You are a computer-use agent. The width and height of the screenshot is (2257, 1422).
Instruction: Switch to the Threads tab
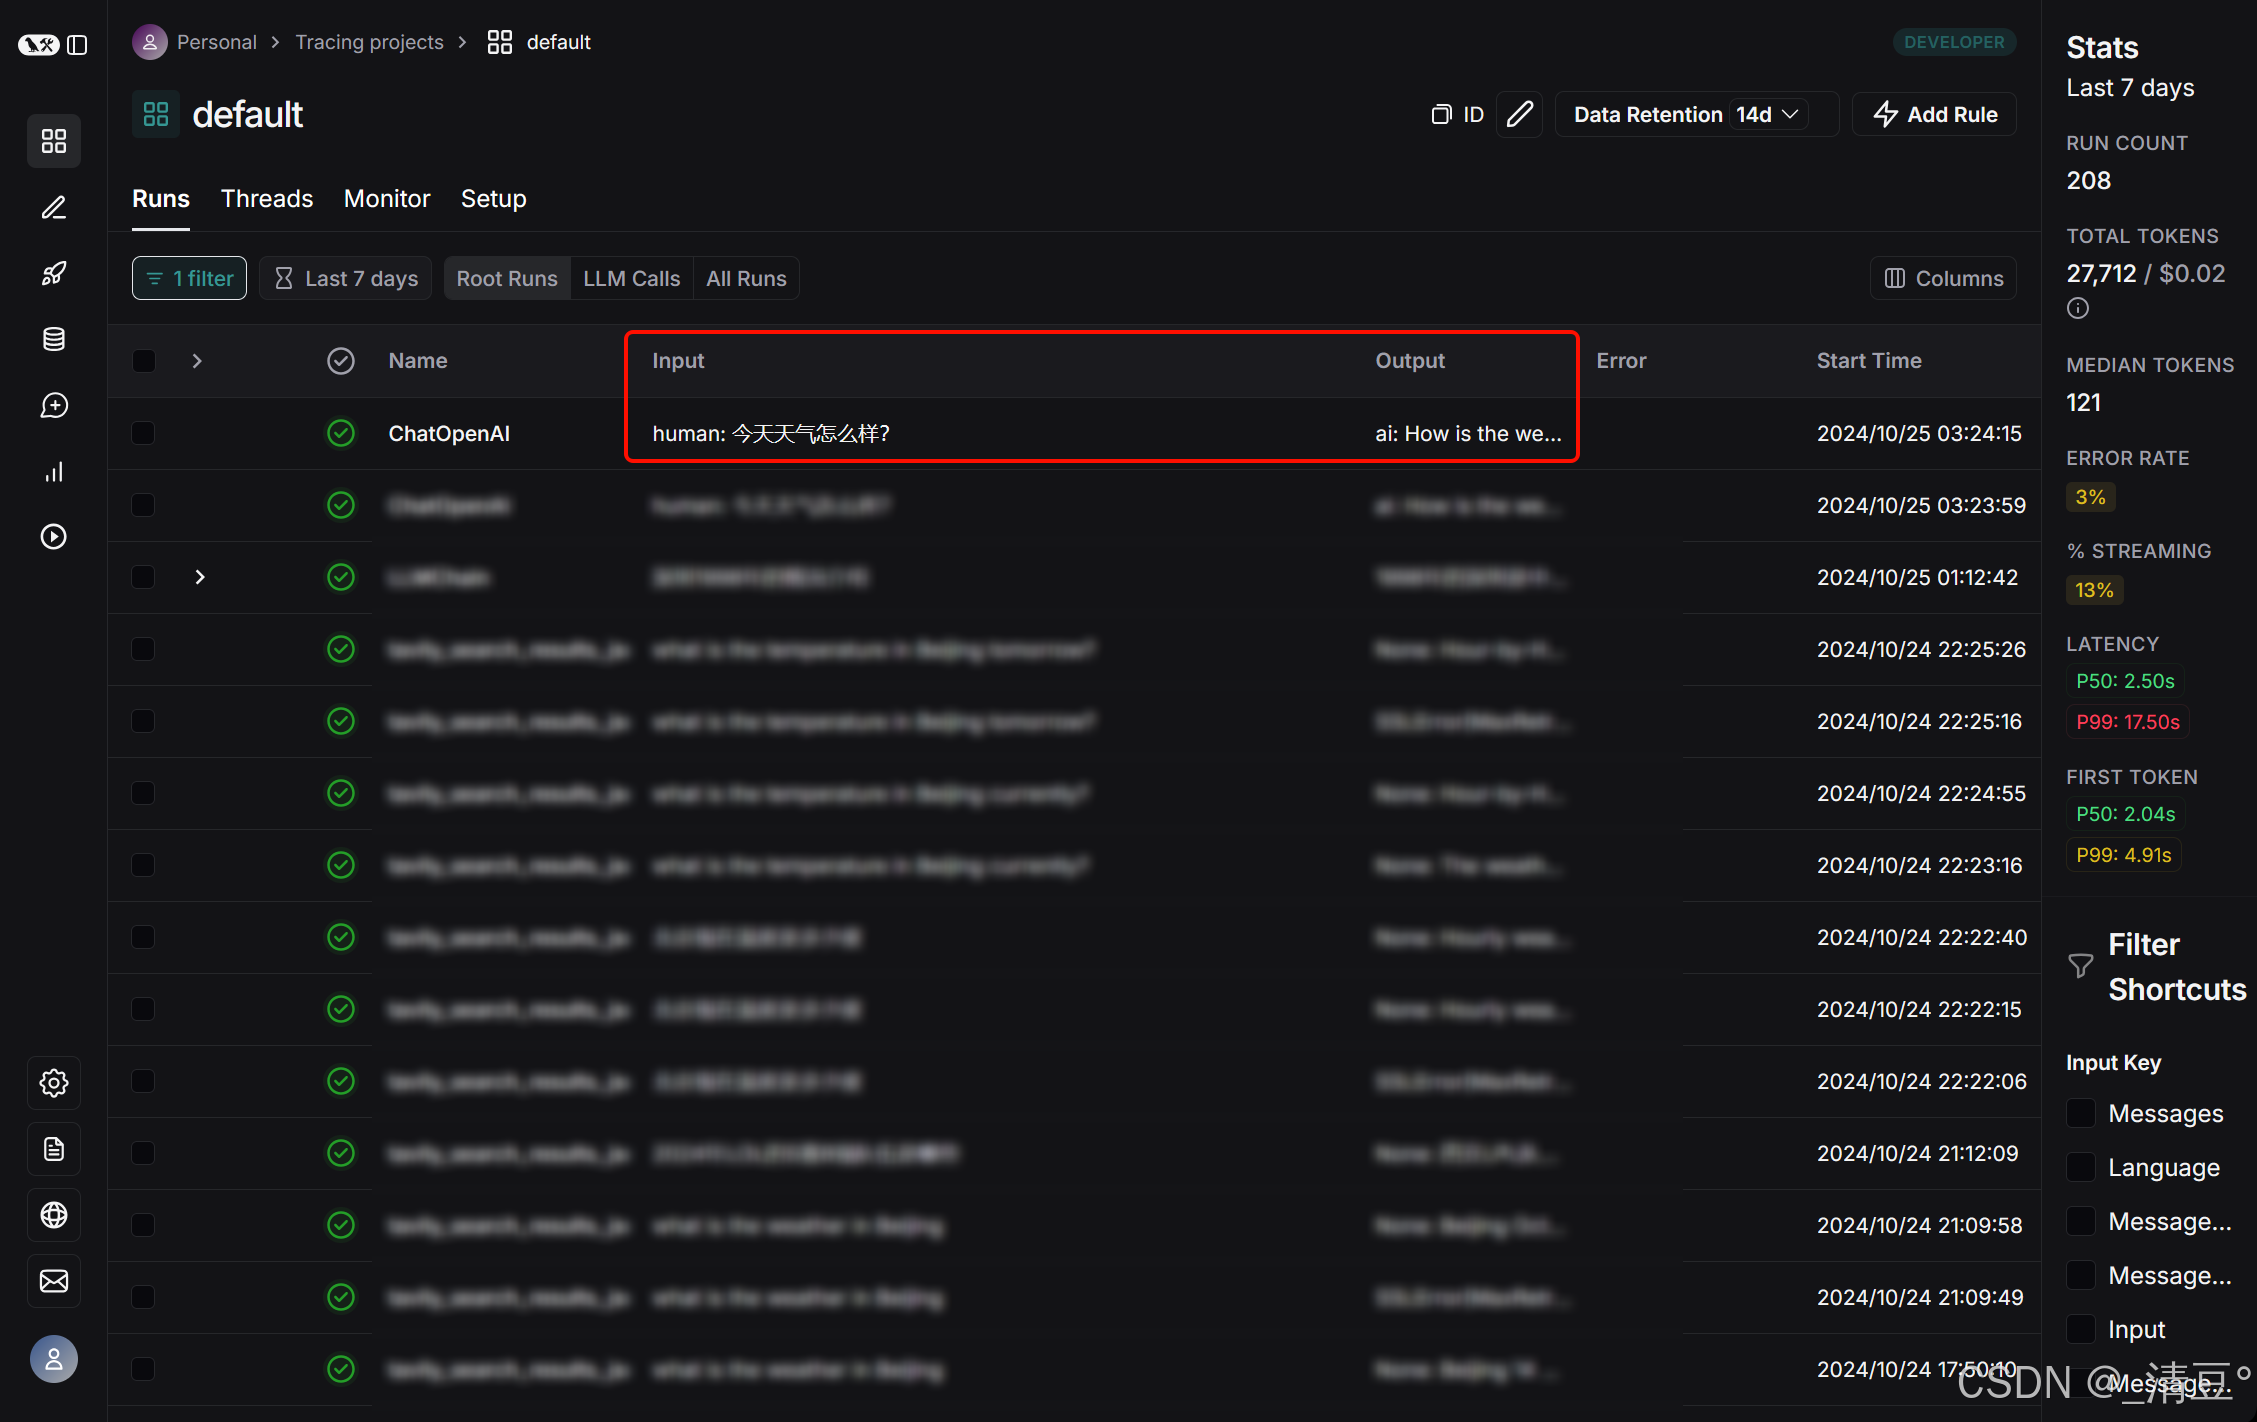[x=267, y=198]
